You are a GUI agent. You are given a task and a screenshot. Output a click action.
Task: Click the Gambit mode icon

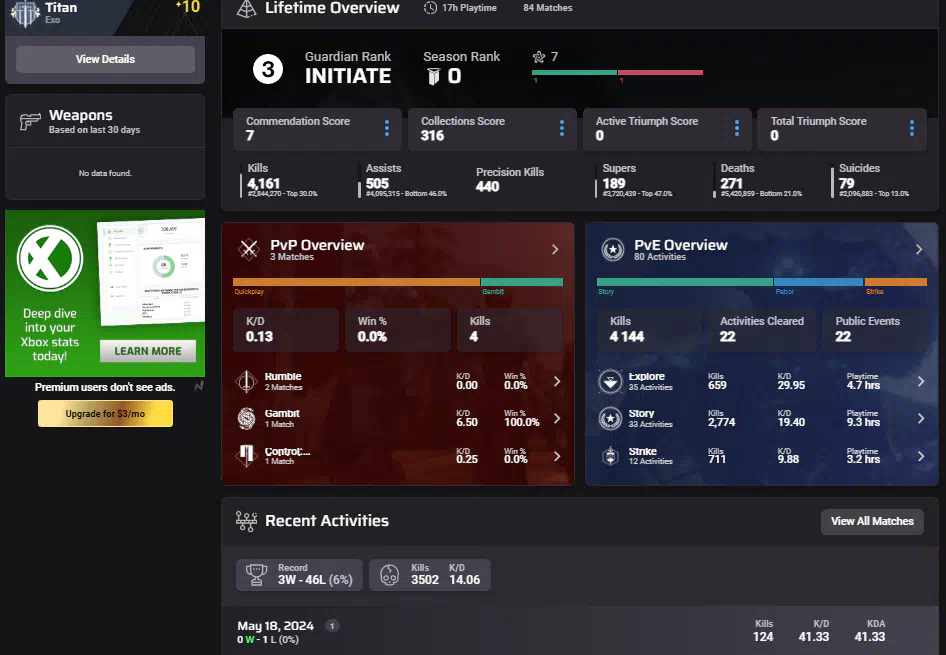(x=248, y=418)
